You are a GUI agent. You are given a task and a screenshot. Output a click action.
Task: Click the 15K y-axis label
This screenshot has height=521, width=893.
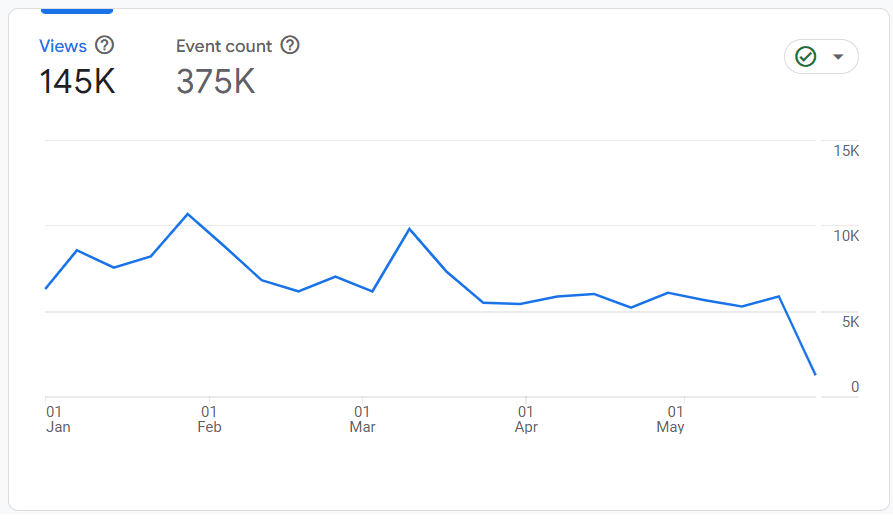tap(846, 151)
